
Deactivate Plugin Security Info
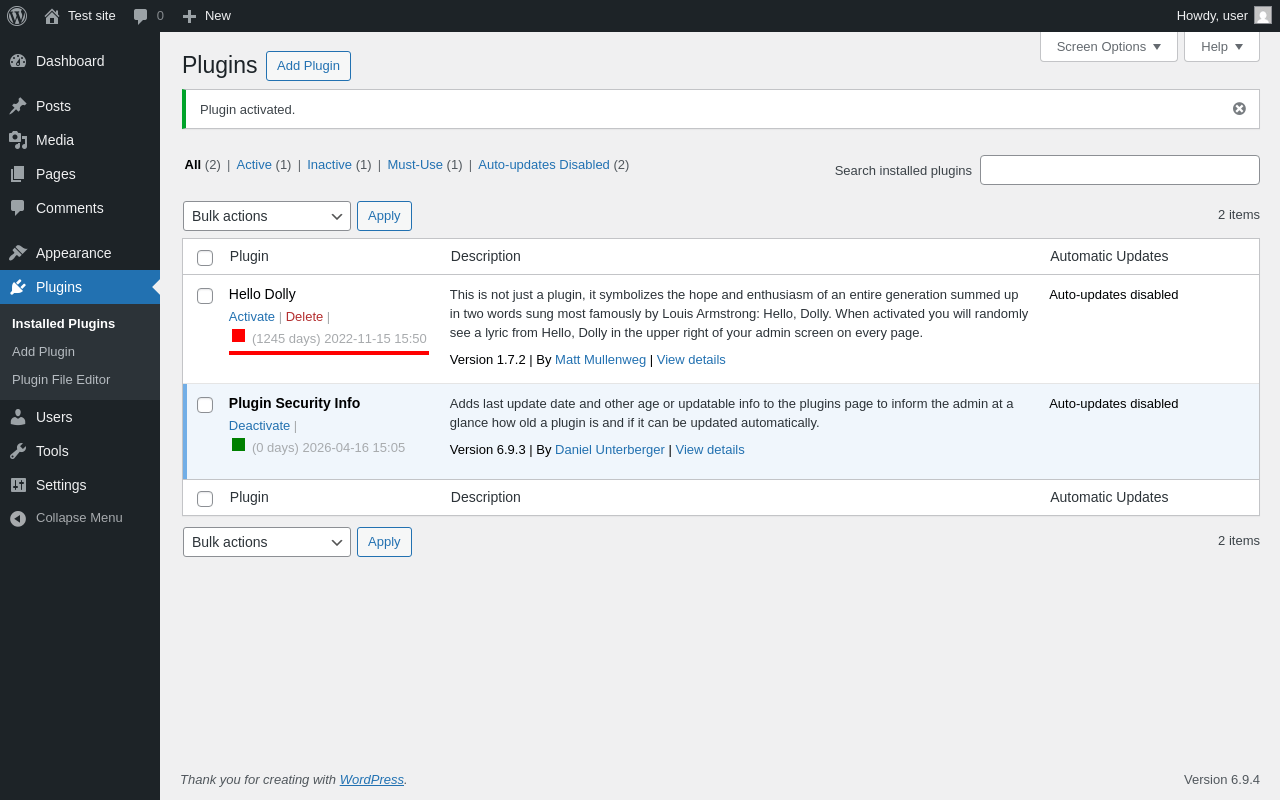coord(259,426)
